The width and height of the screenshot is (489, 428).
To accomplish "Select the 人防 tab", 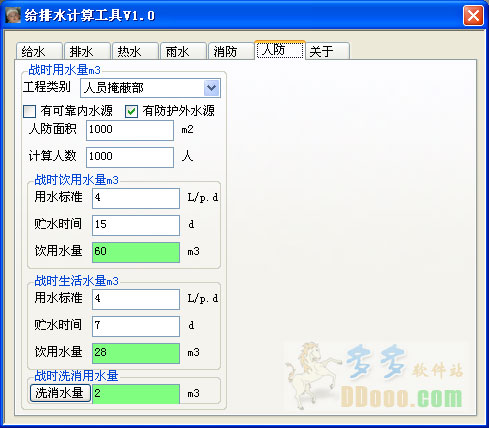I will pyautogui.click(x=280, y=50).
